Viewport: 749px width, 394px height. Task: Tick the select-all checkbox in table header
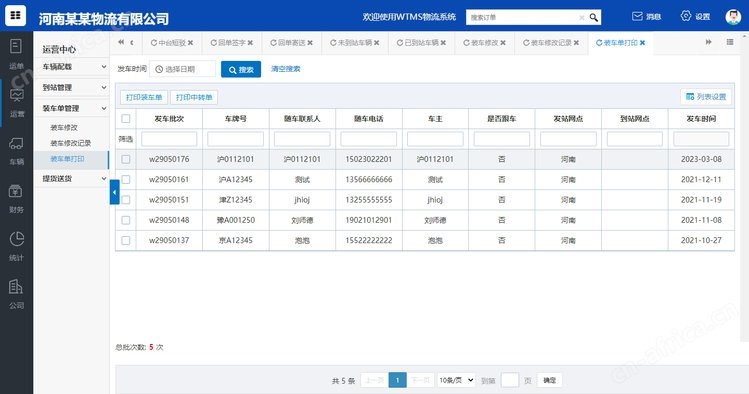[x=126, y=118]
